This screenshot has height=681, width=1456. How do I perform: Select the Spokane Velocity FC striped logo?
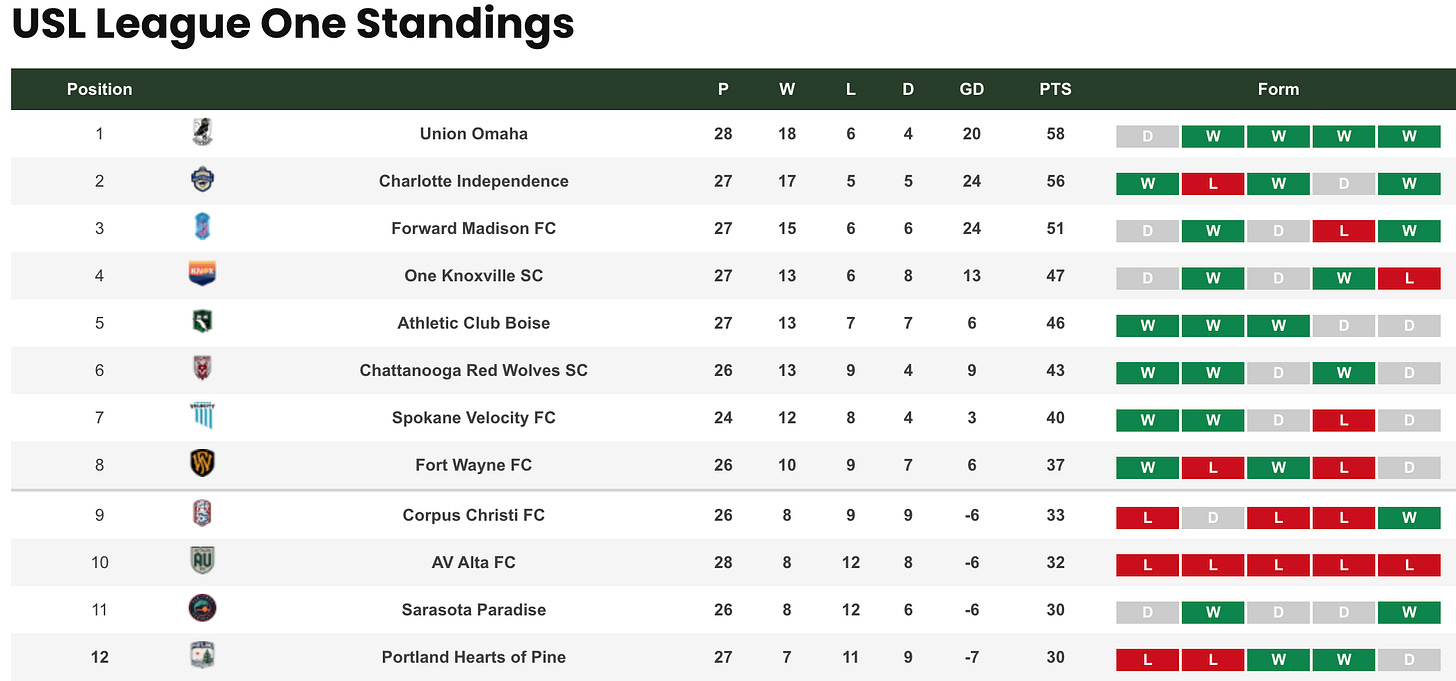(202, 416)
